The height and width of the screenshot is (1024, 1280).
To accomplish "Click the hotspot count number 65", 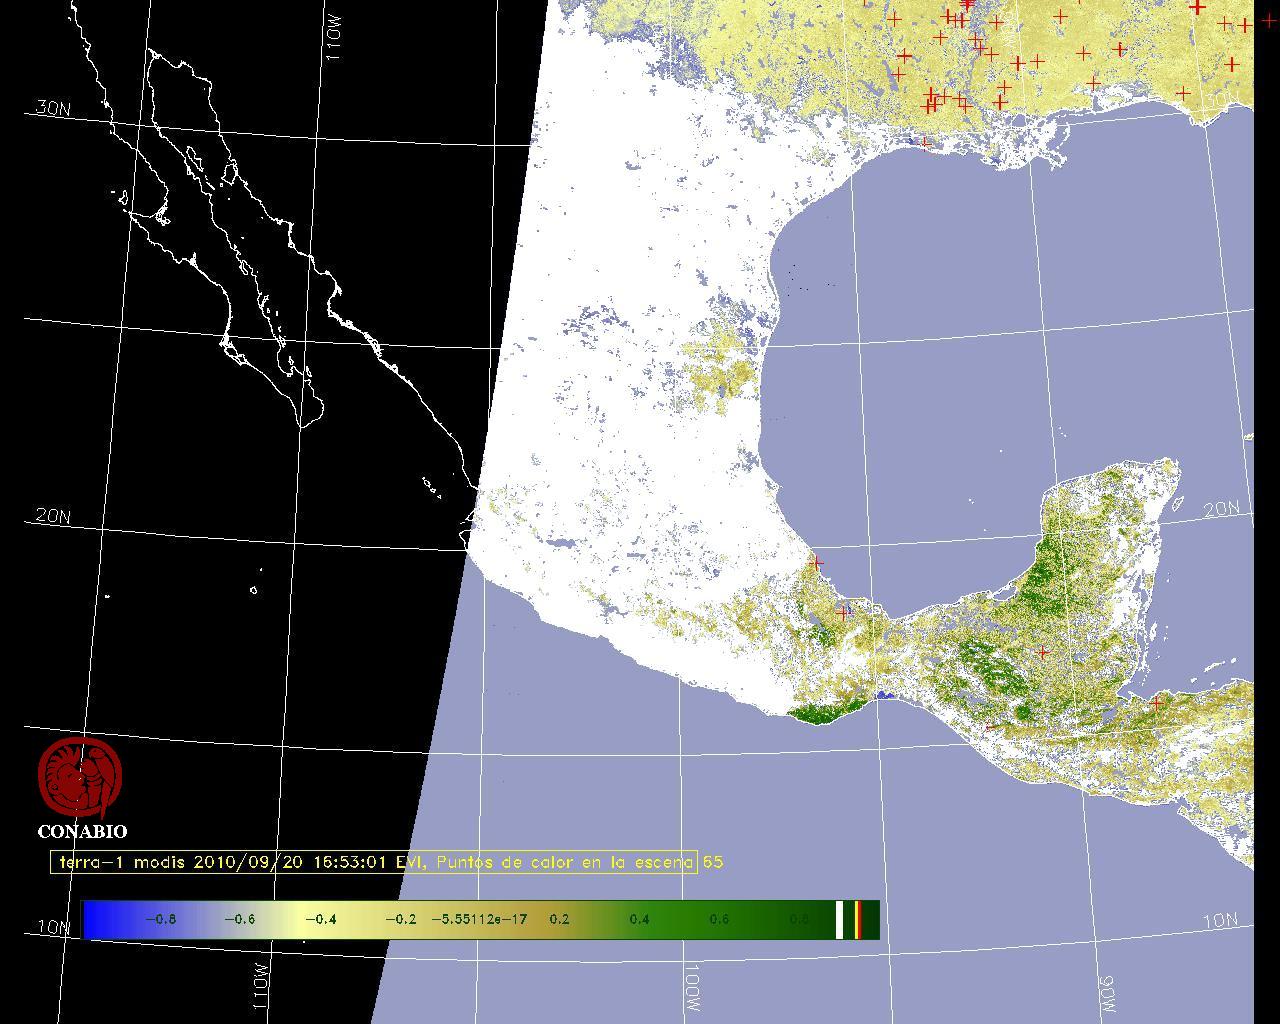I will 713,862.
